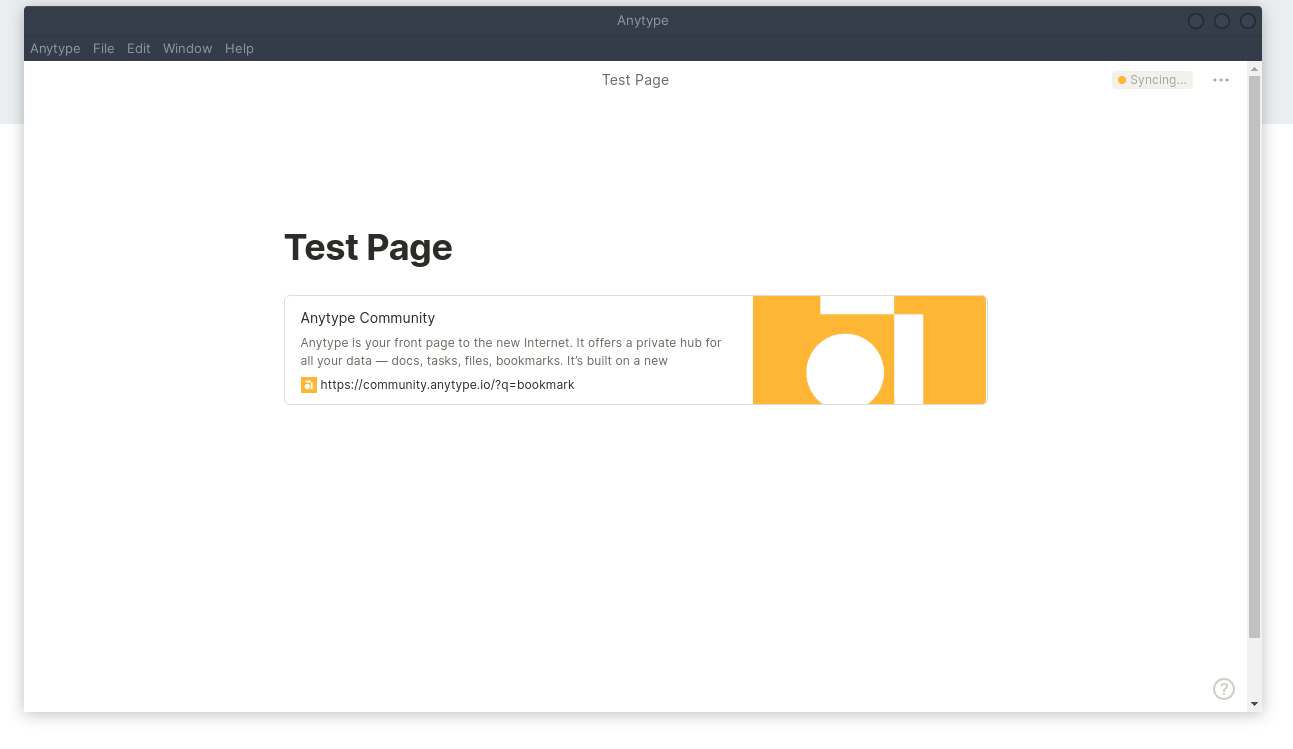Image resolution: width=1293 pixels, height=749 pixels.
Task: Open the Window menu
Action: 188,48
